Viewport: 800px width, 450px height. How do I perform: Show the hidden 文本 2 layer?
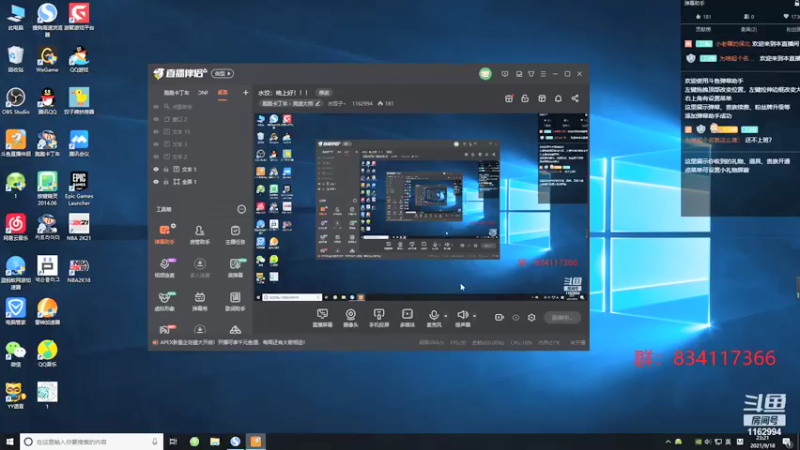click(156, 157)
